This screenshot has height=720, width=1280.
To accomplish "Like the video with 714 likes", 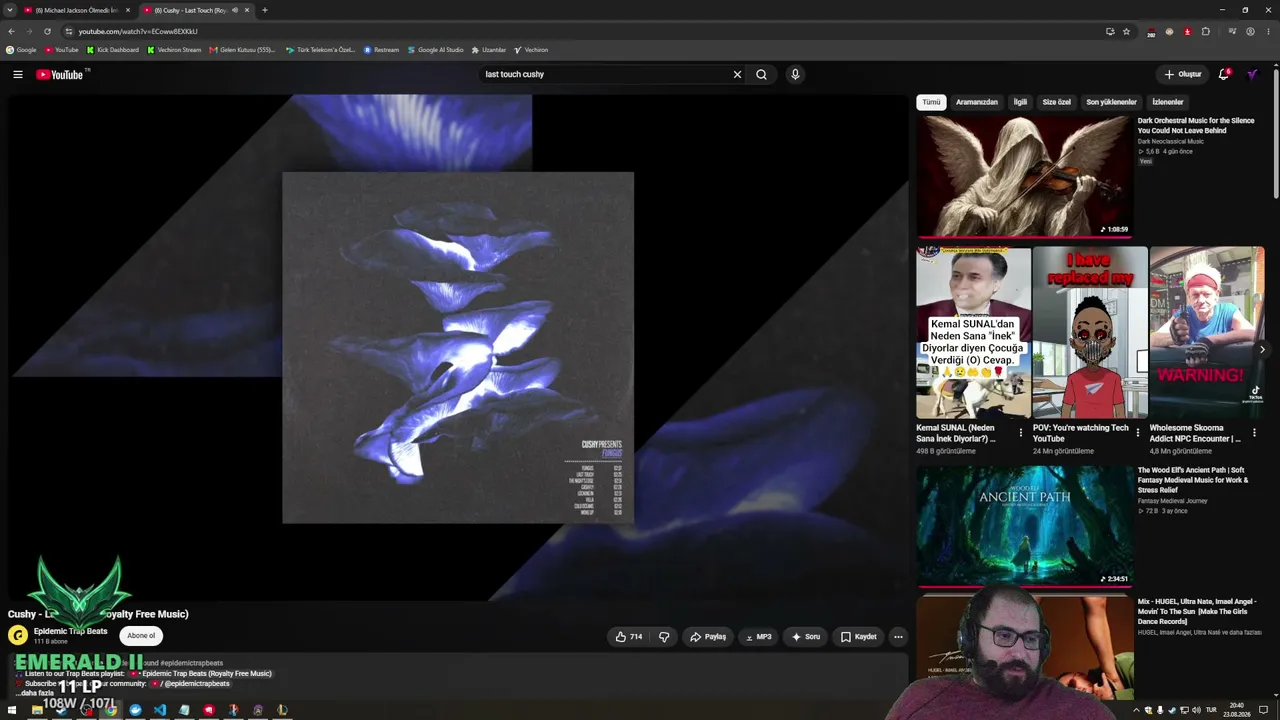I will [x=629, y=637].
